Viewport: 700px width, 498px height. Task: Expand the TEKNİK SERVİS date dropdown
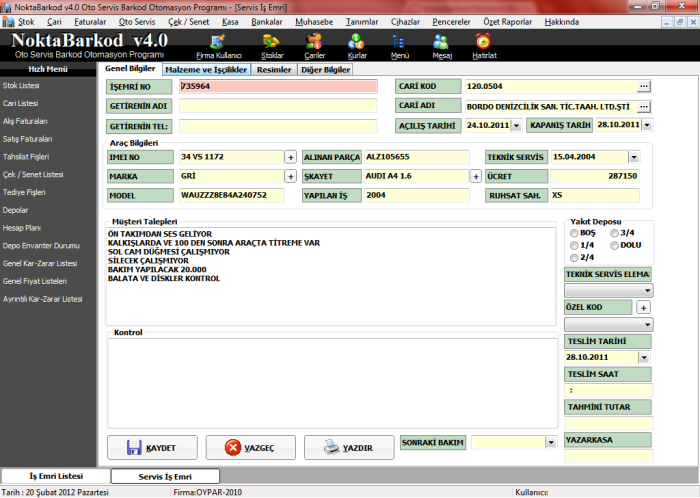pos(634,157)
